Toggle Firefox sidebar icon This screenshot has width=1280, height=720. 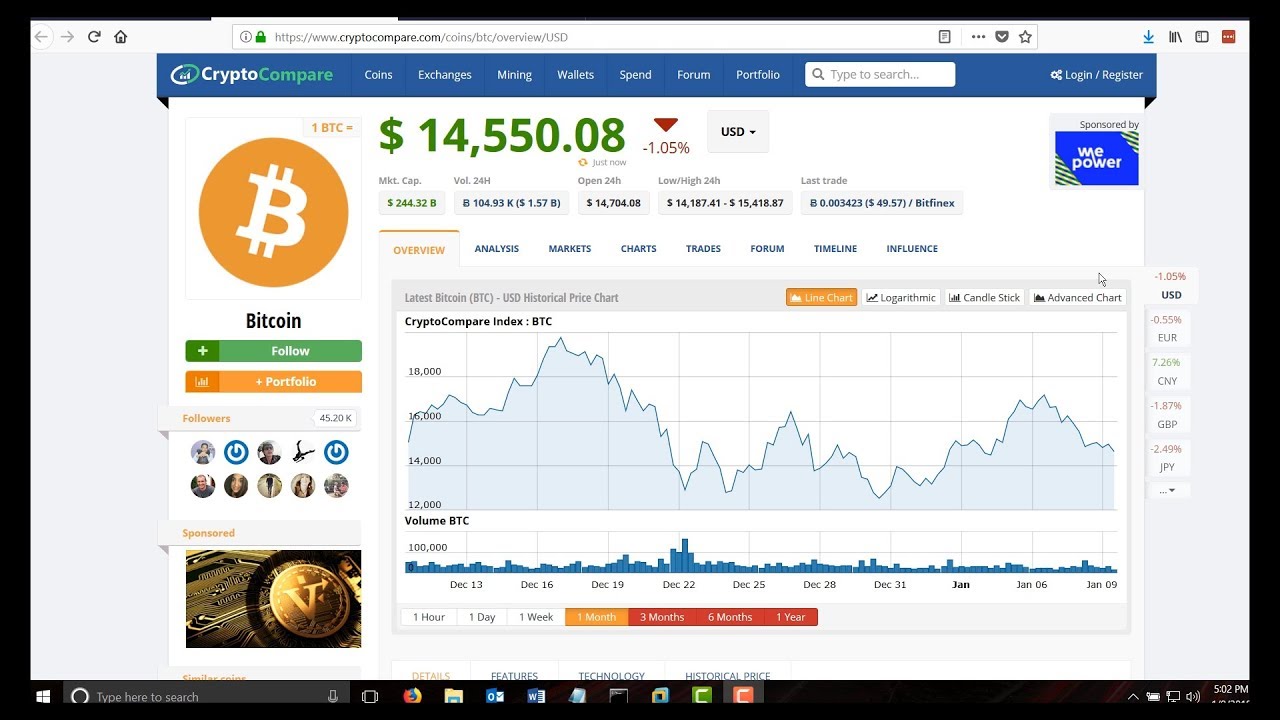(x=1202, y=37)
